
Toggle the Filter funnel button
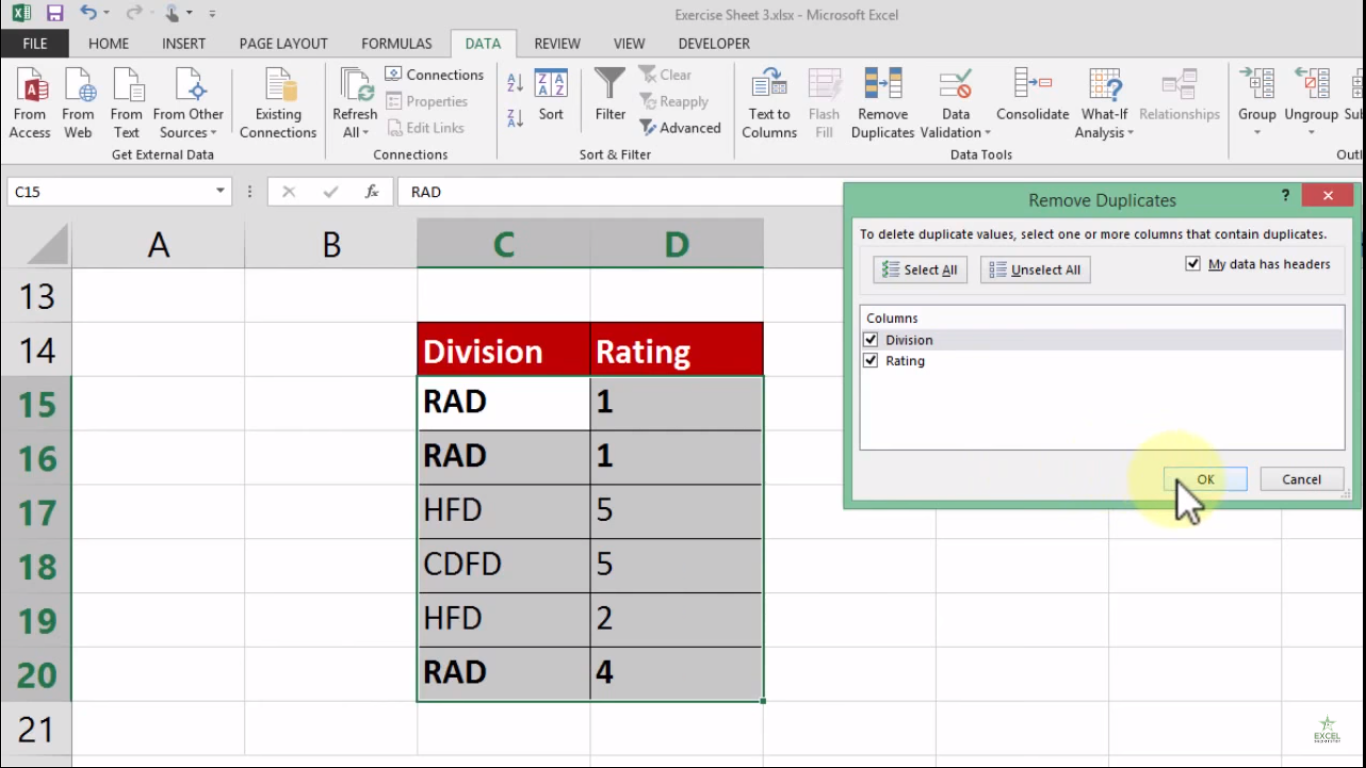[x=610, y=95]
